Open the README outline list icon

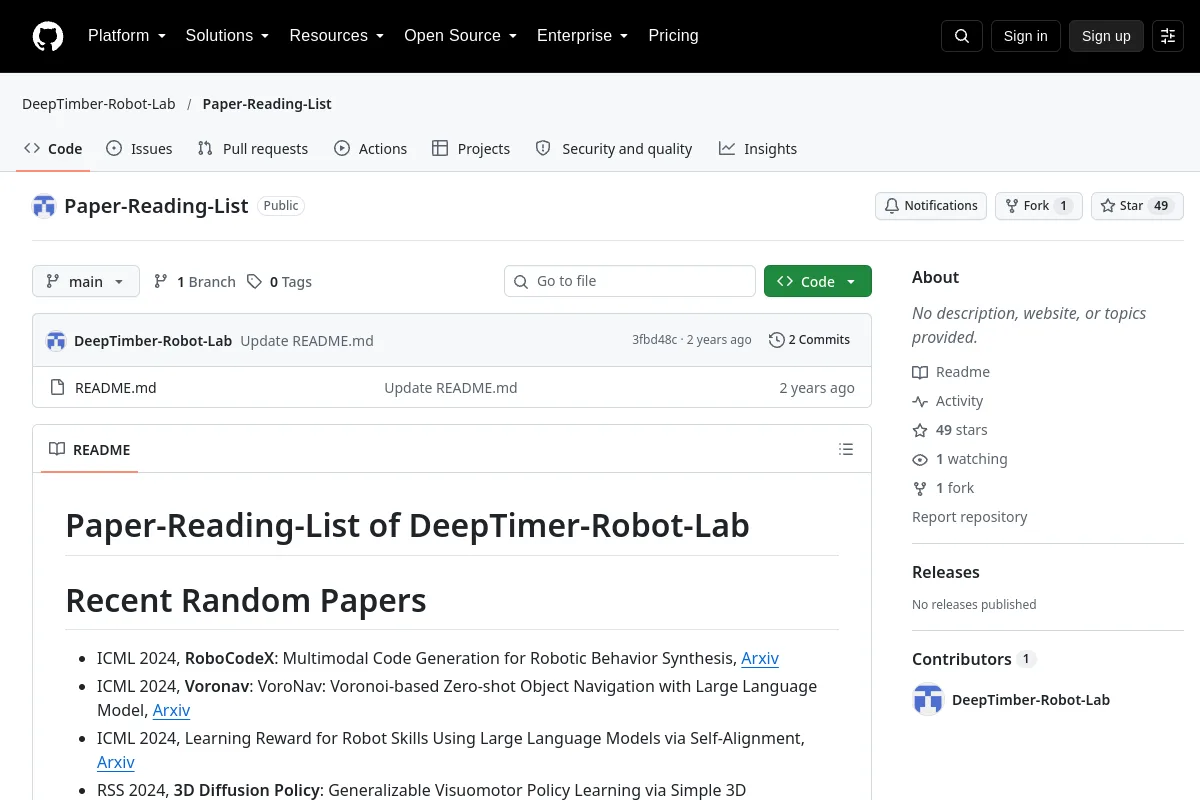846,449
